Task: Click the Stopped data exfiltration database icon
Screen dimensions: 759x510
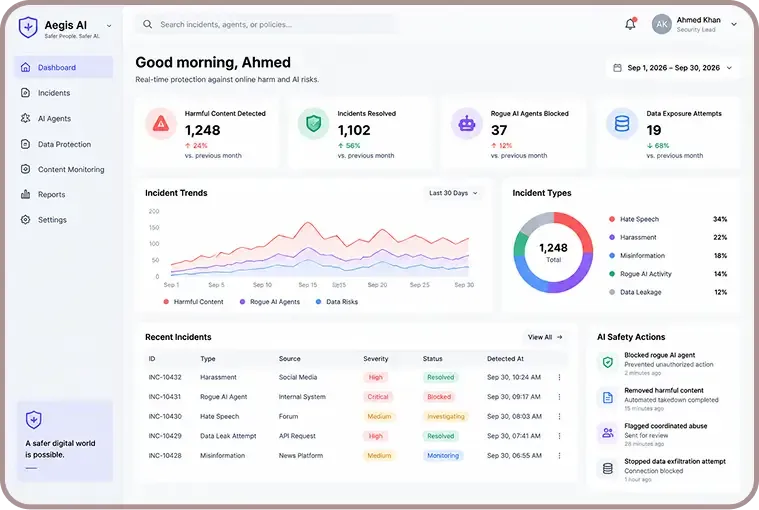Action: coord(608,468)
